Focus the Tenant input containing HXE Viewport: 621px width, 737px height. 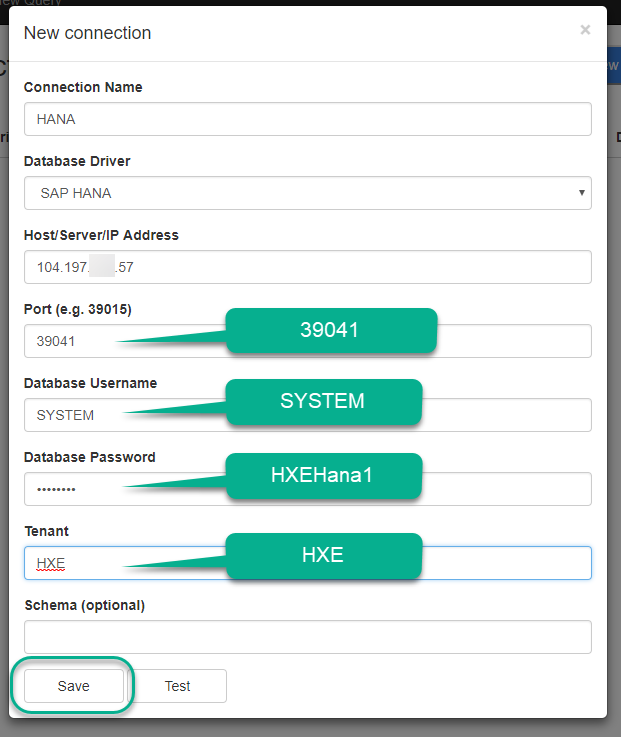[307, 563]
